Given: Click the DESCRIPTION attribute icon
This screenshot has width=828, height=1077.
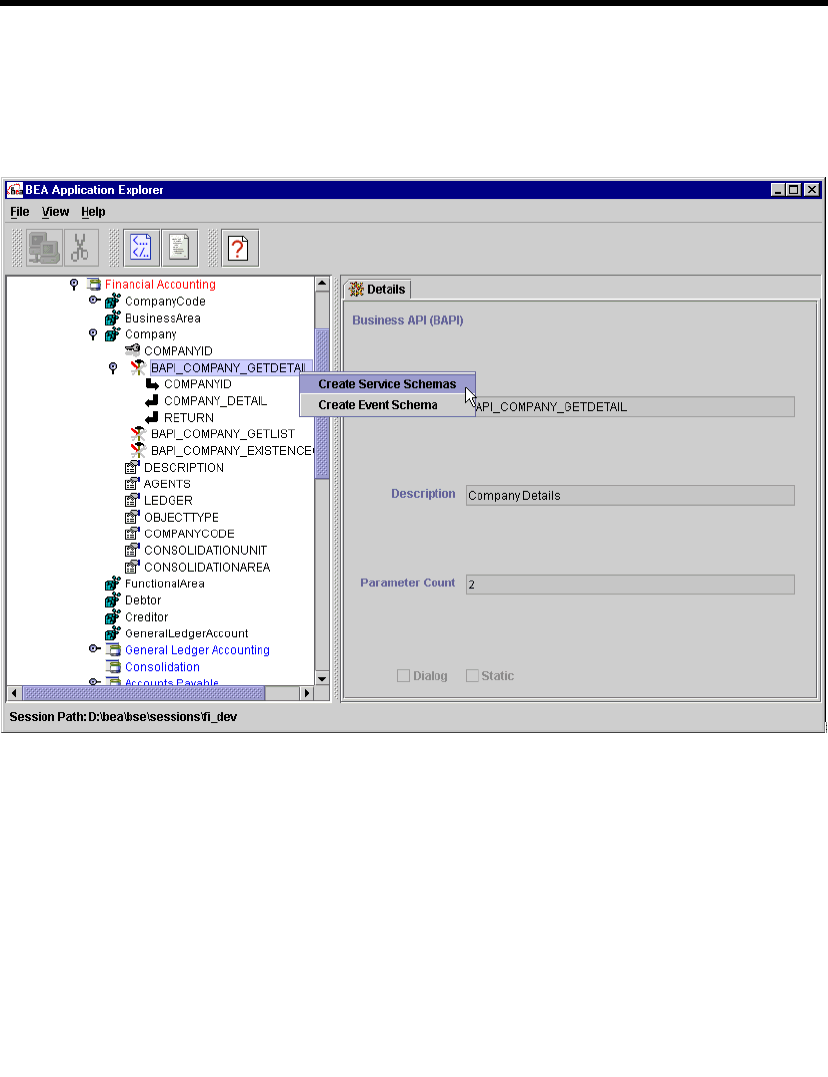Looking at the screenshot, I should click(x=133, y=467).
